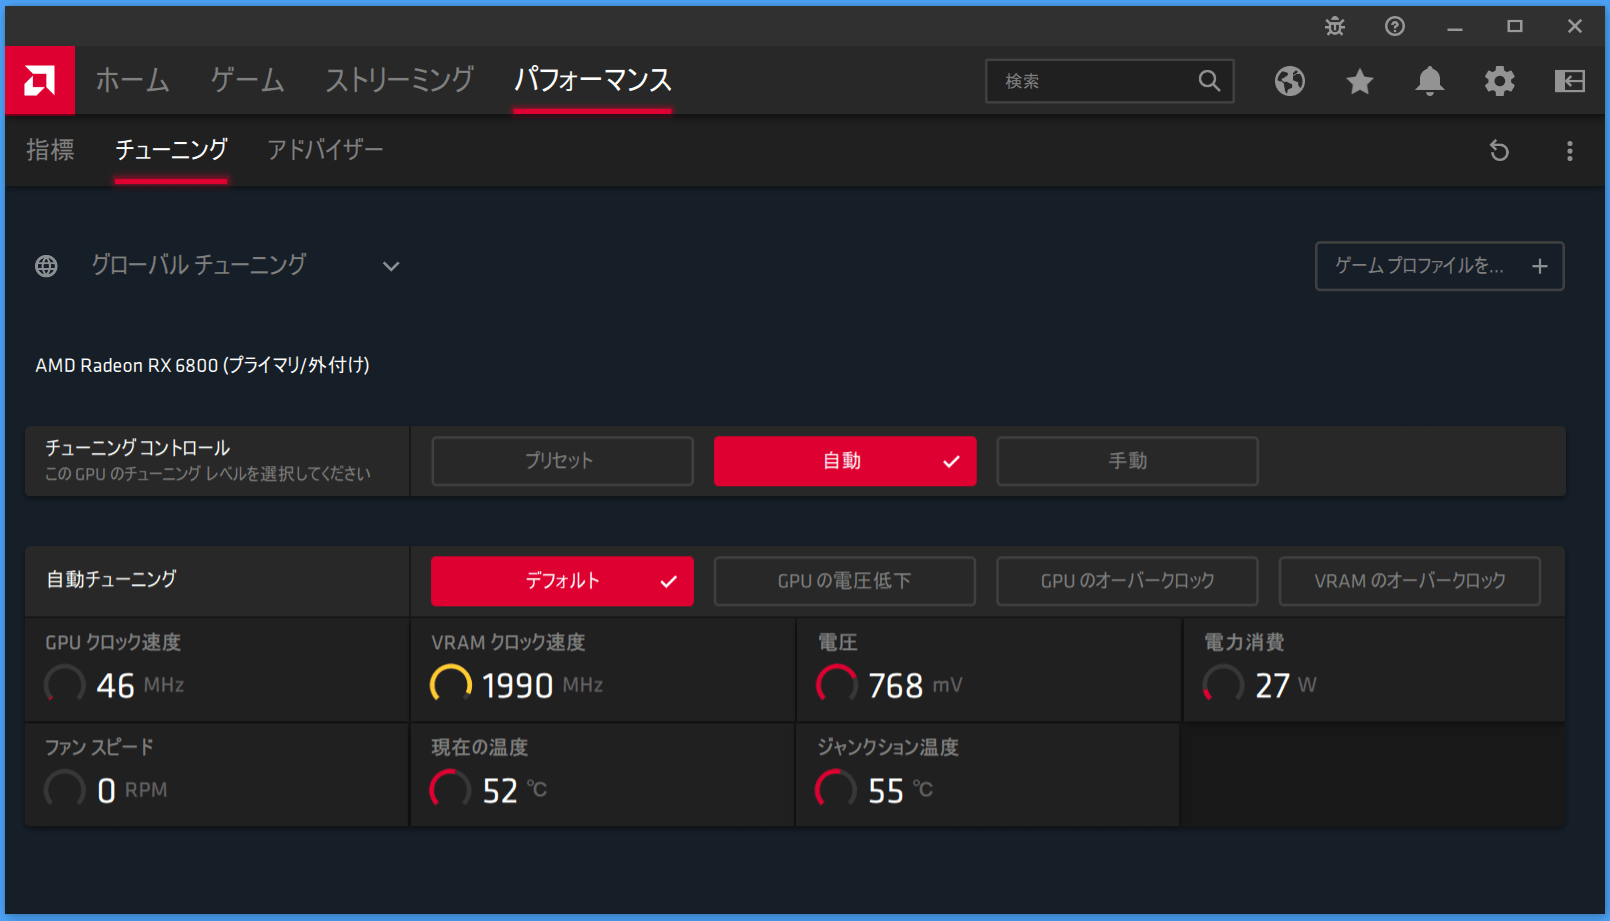The height and width of the screenshot is (921, 1610).
Task: Click the 電力消費 gauge icon
Action: click(x=1223, y=685)
